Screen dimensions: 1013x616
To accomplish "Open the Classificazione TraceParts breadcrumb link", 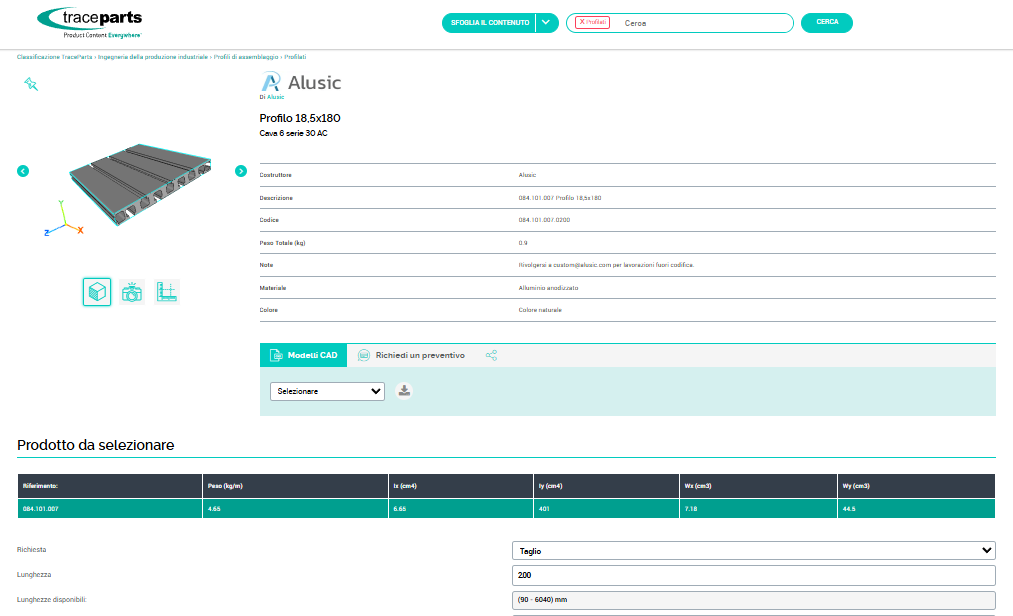I will 55,57.
